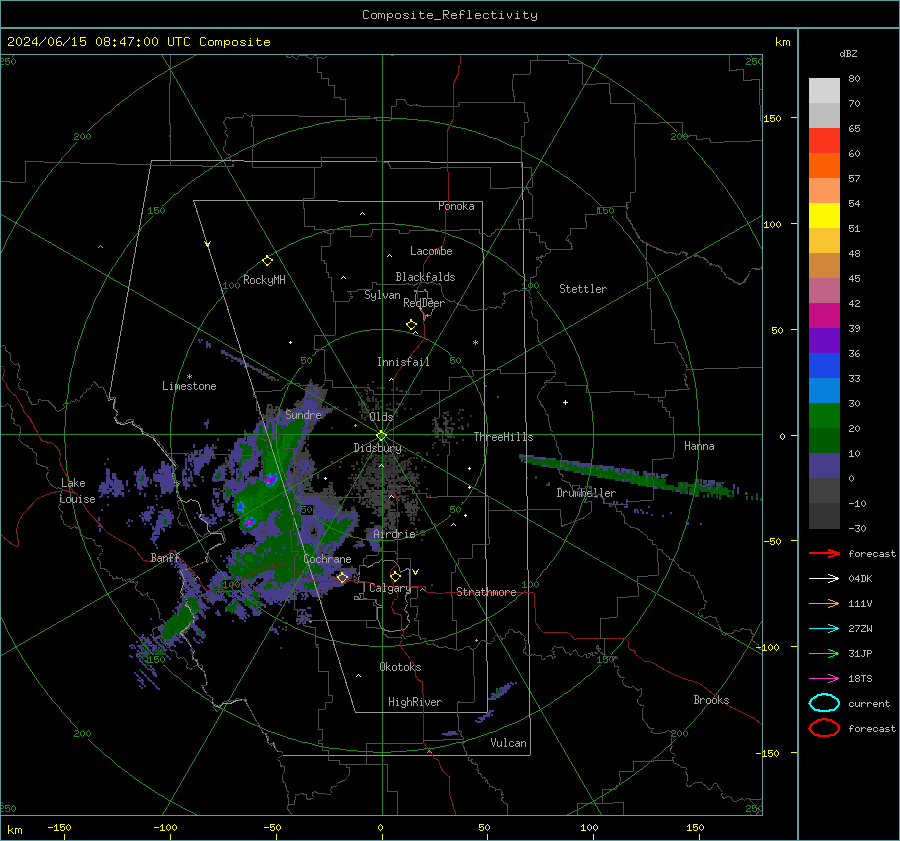Click the magenta swatch between 42 and 39 dBZ

[x=824, y=316]
